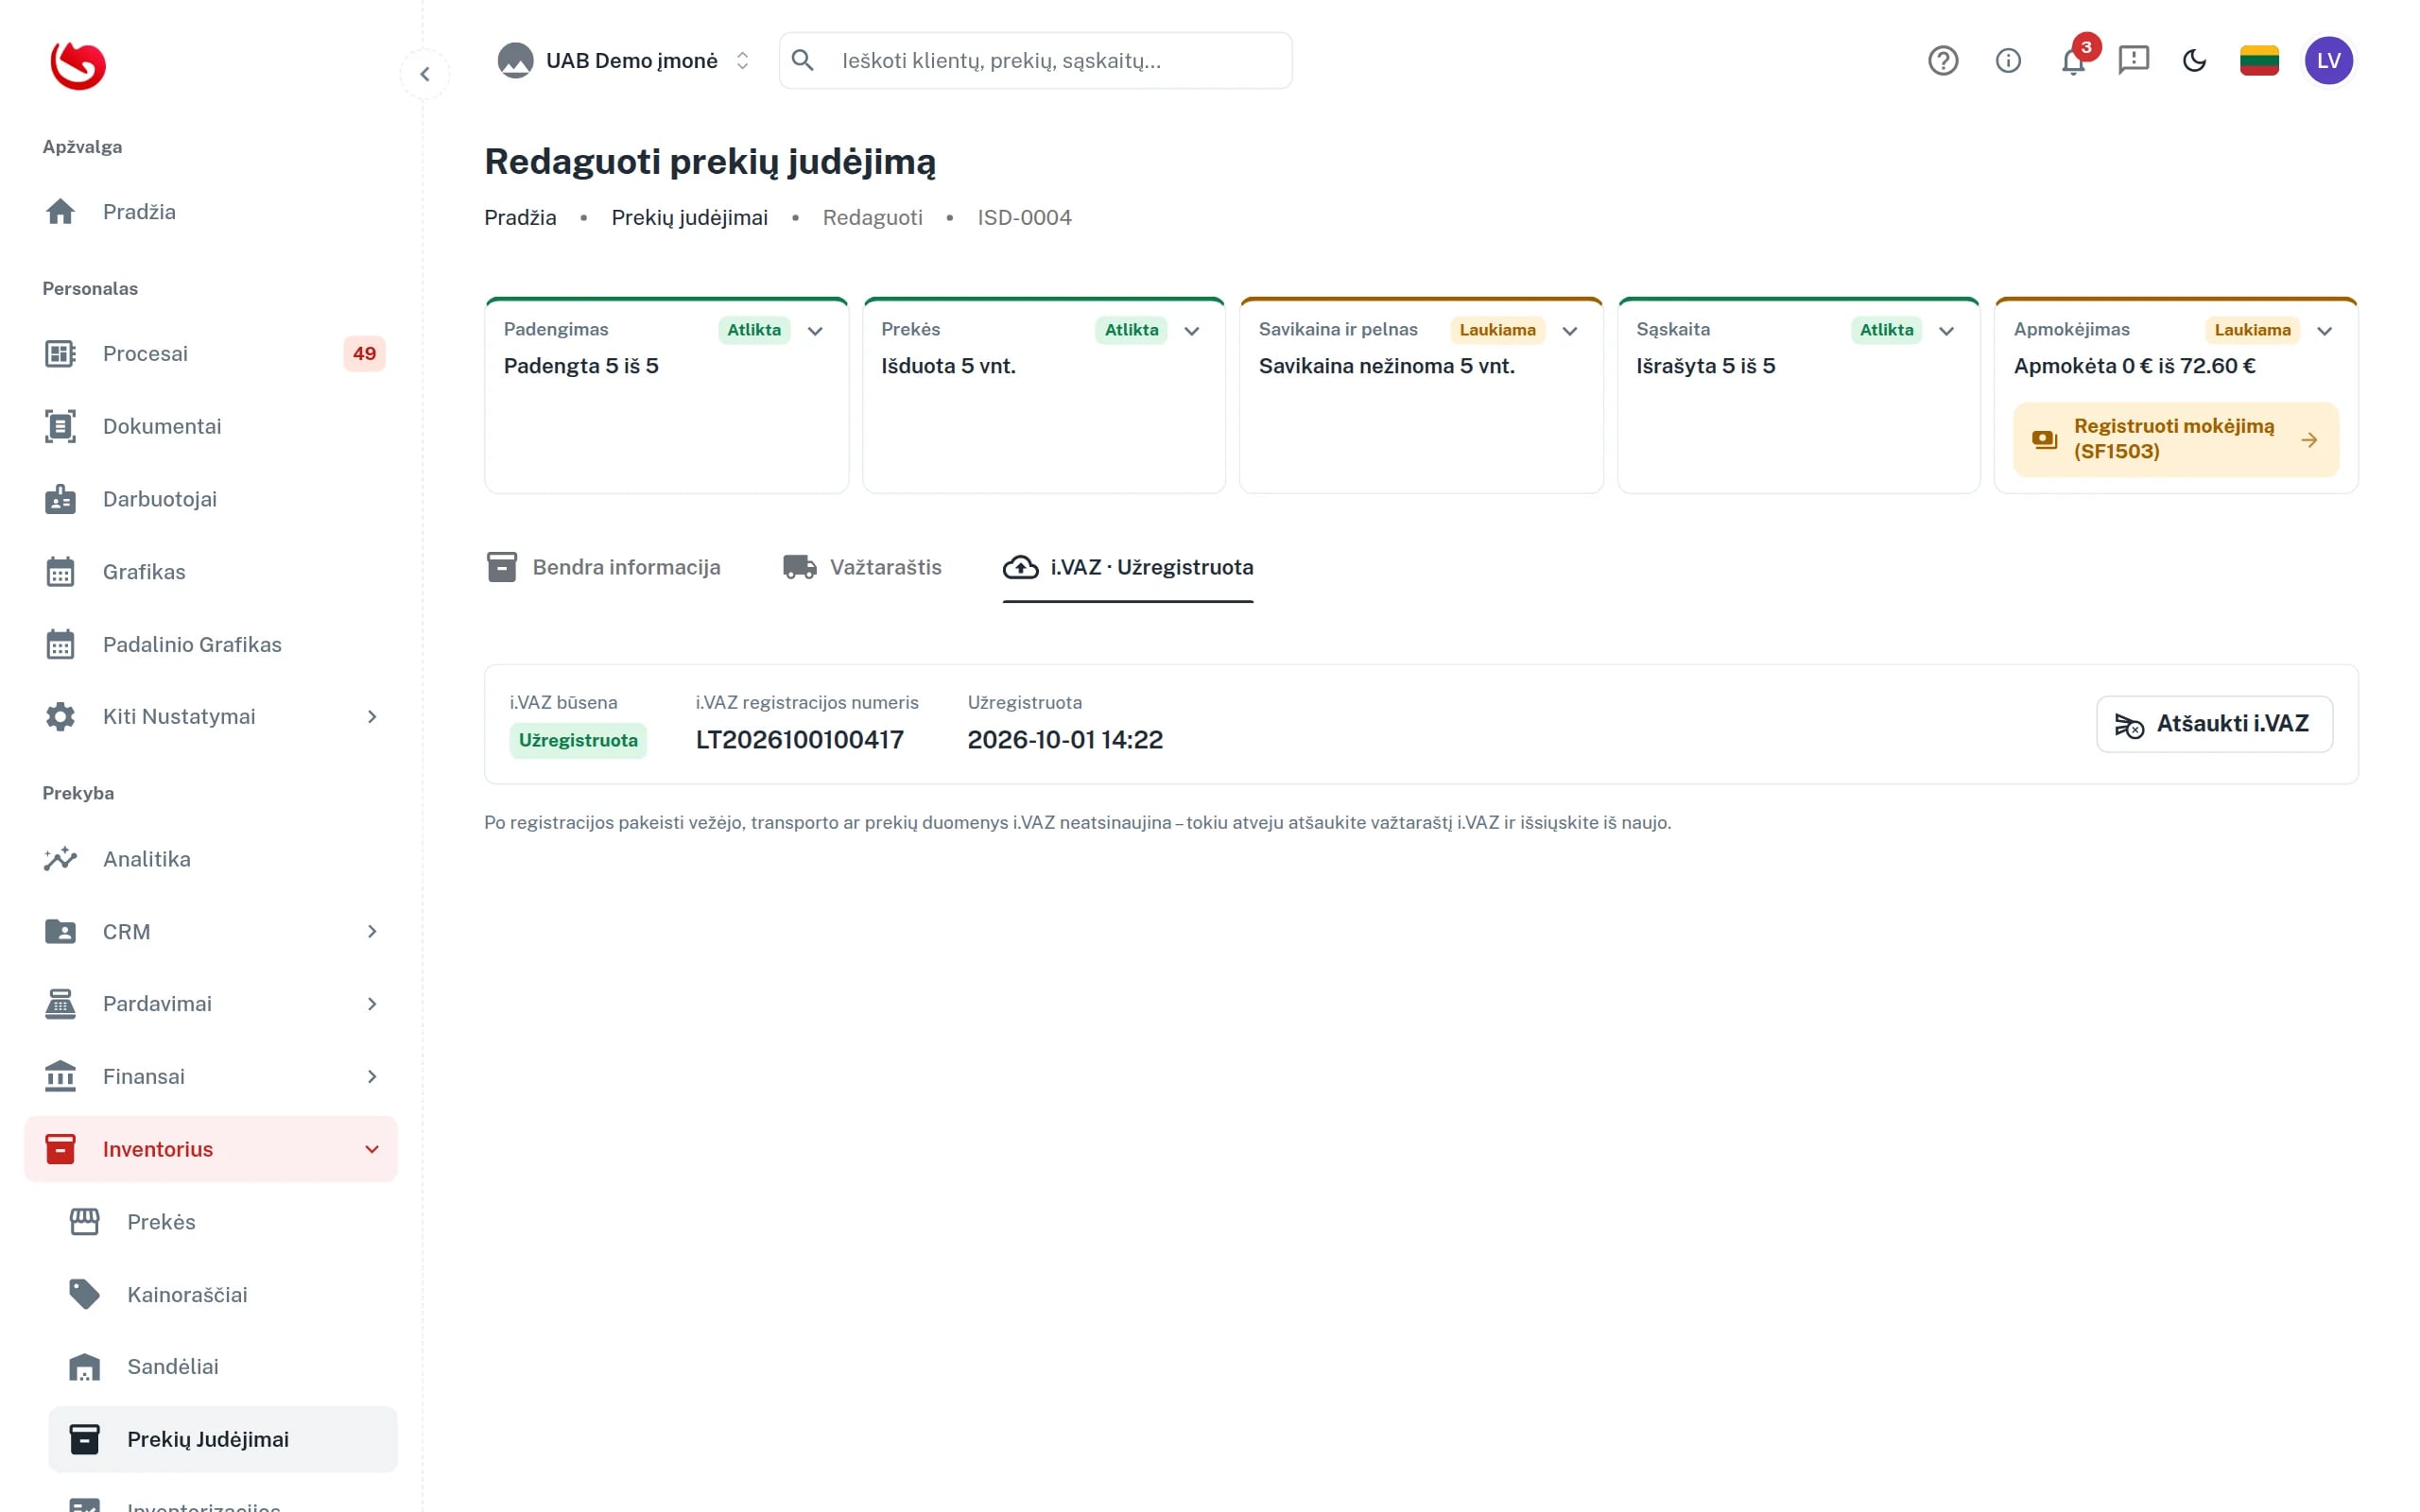Focus the Ieškoti klientų search field
The width and height of the screenshot is (2420, 1512).
(x=1035, y=61)
